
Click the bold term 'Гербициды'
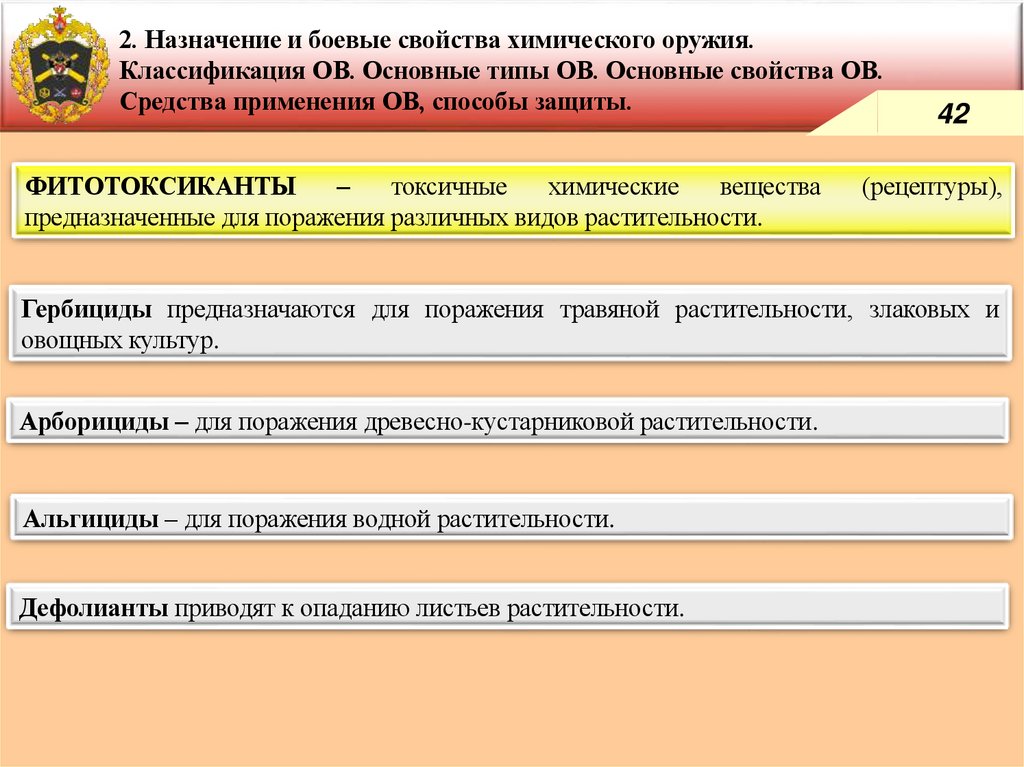[86, 310]
